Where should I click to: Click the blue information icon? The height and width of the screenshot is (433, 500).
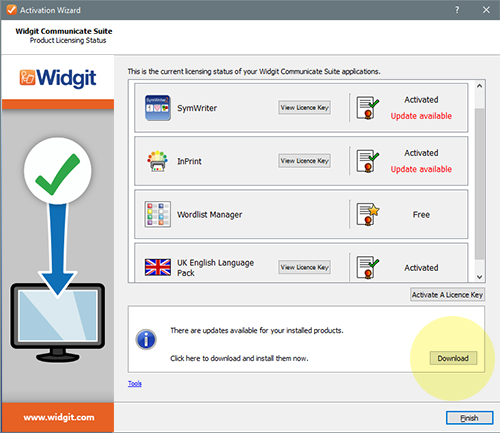146,340
